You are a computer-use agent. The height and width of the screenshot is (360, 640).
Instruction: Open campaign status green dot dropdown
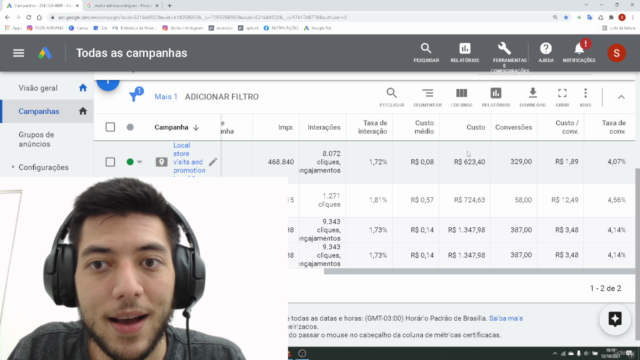pos(134,162)
